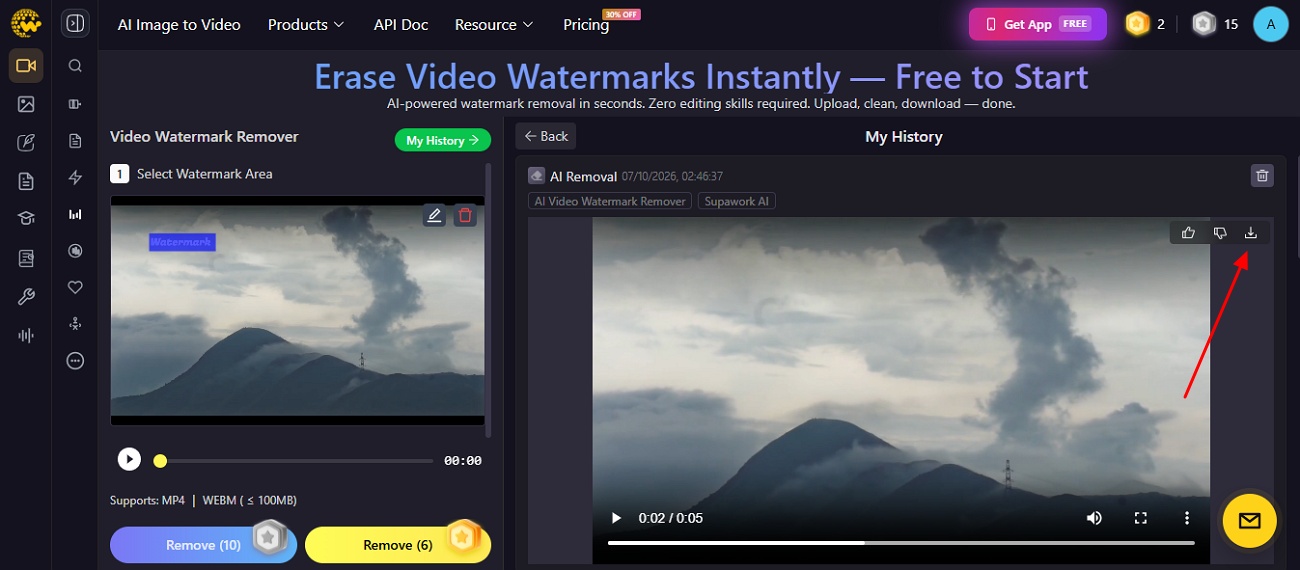Open the video tools camera sidebar icon
1300x570 pixels.
click(x=26, y=66)
